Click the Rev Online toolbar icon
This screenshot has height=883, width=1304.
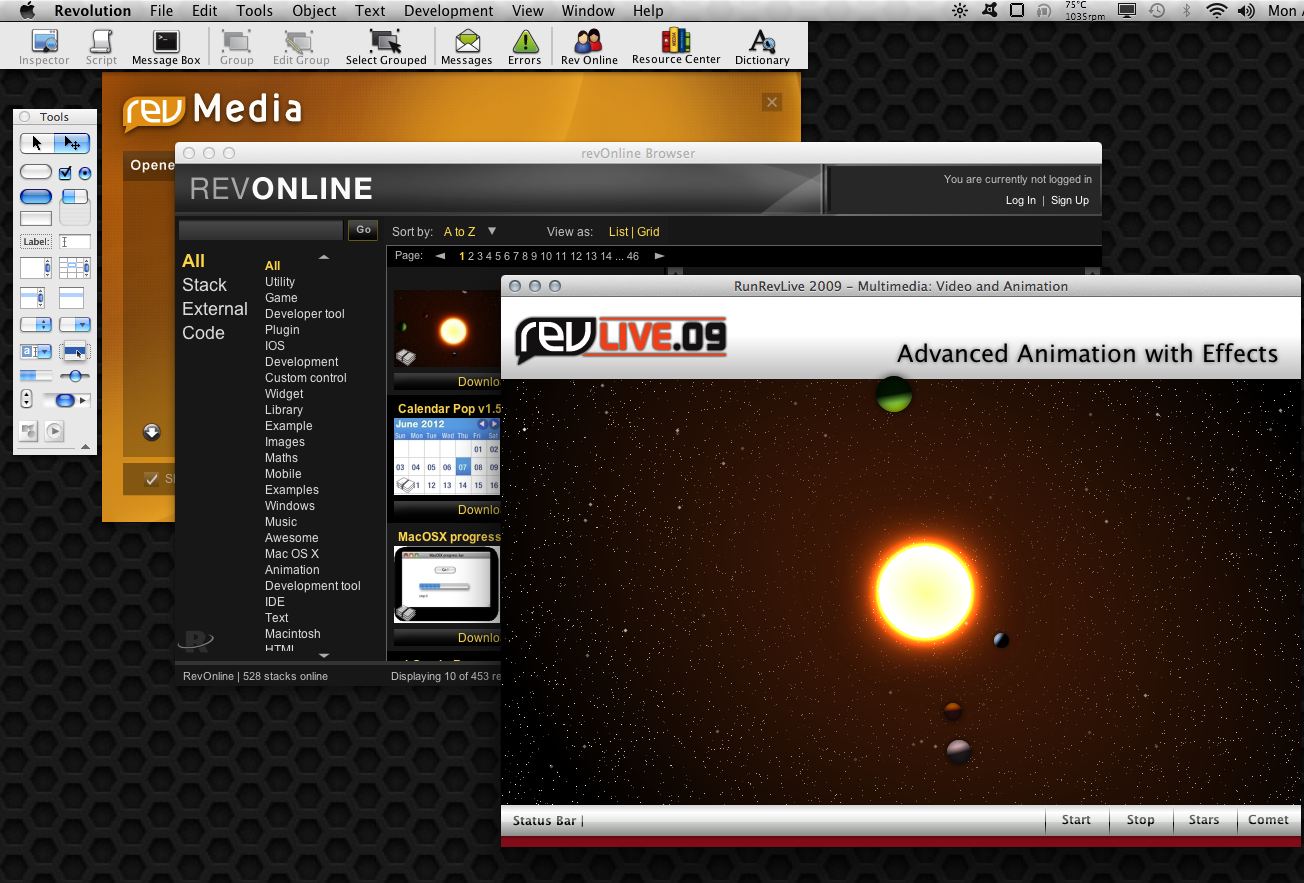589,46
